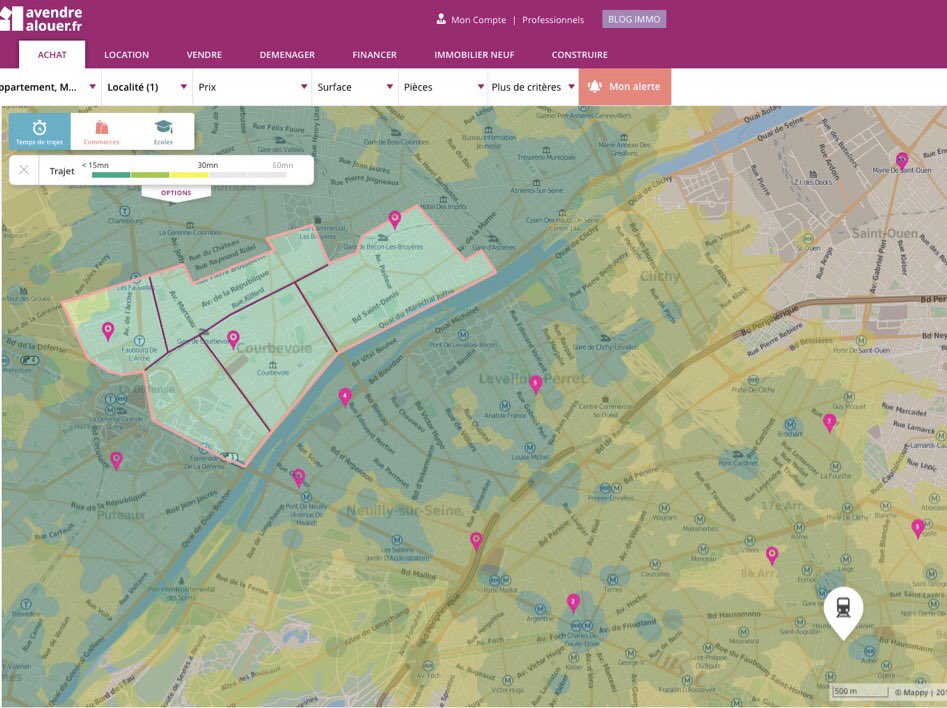Screen dimensions: 947x708
Task: Close the Trajet legend panel
Action: click(x=24, y=170)
